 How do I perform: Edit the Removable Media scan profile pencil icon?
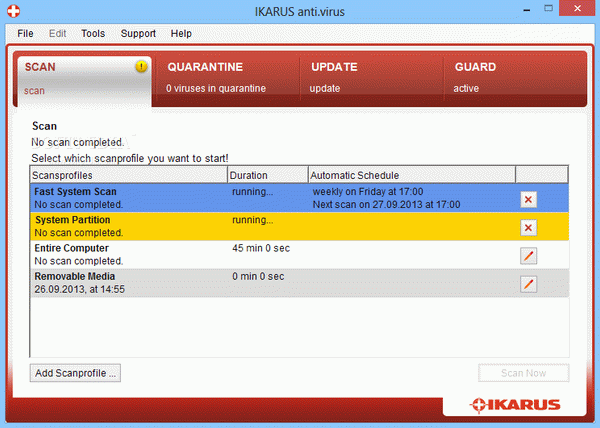click(528, 284)
